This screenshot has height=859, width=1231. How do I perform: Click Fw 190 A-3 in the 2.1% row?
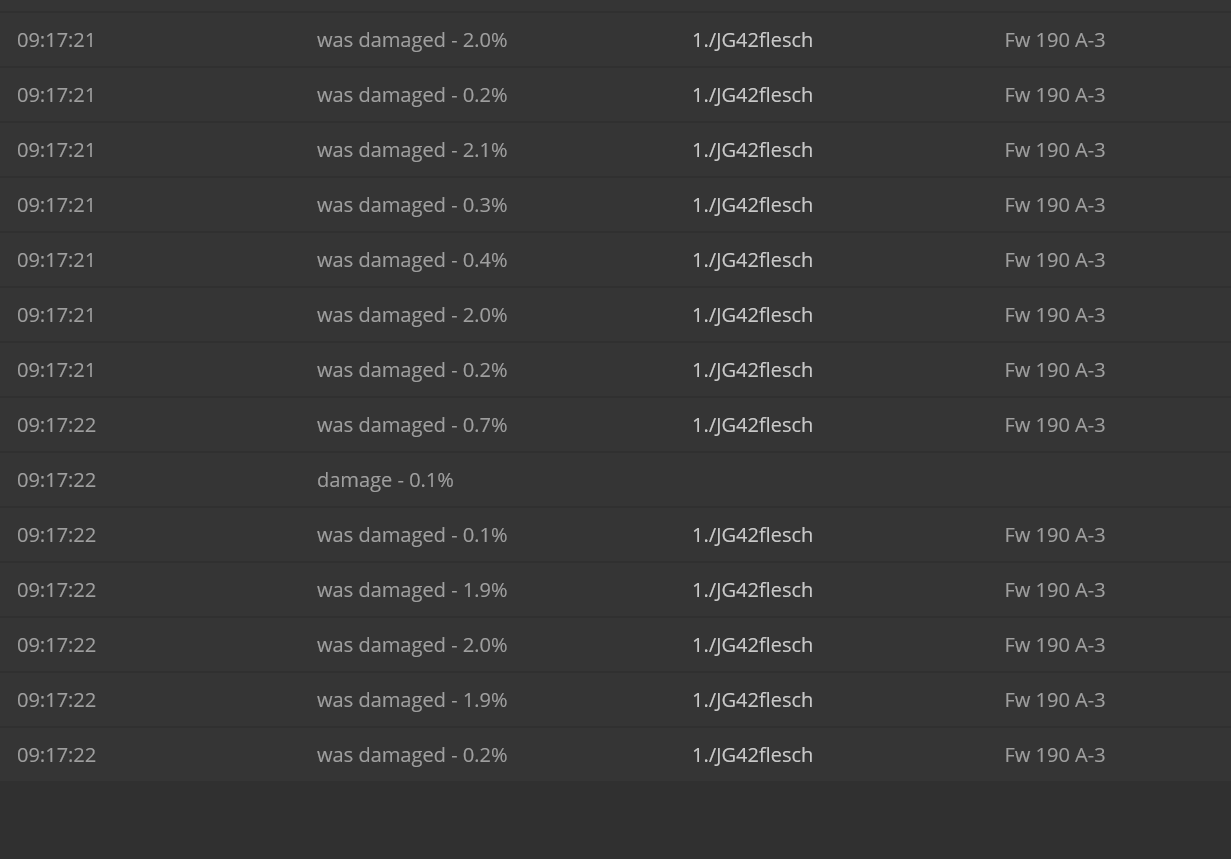1055,150
